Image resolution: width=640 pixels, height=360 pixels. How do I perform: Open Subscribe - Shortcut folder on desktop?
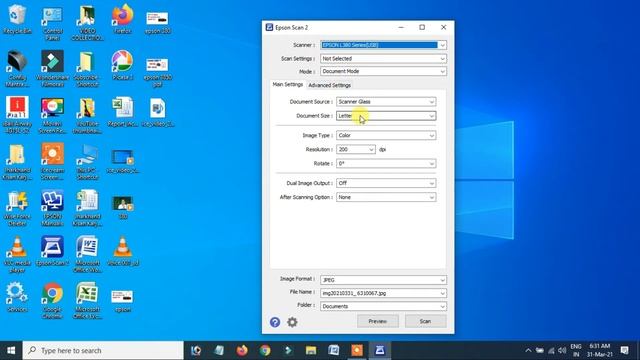87,69
